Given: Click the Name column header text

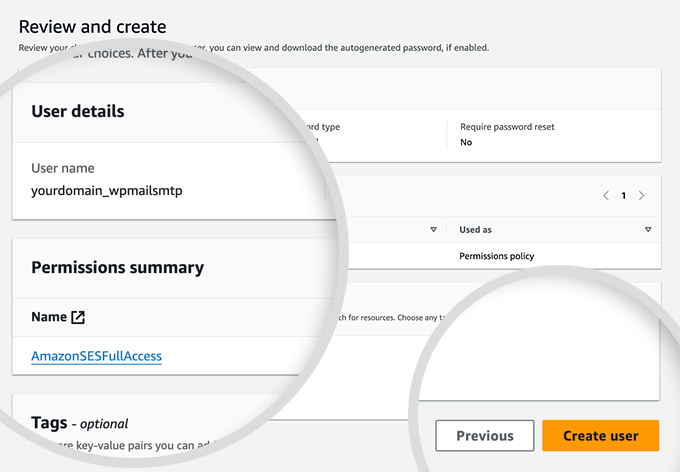Looking at the screenshot, I should tap(48, 317).
